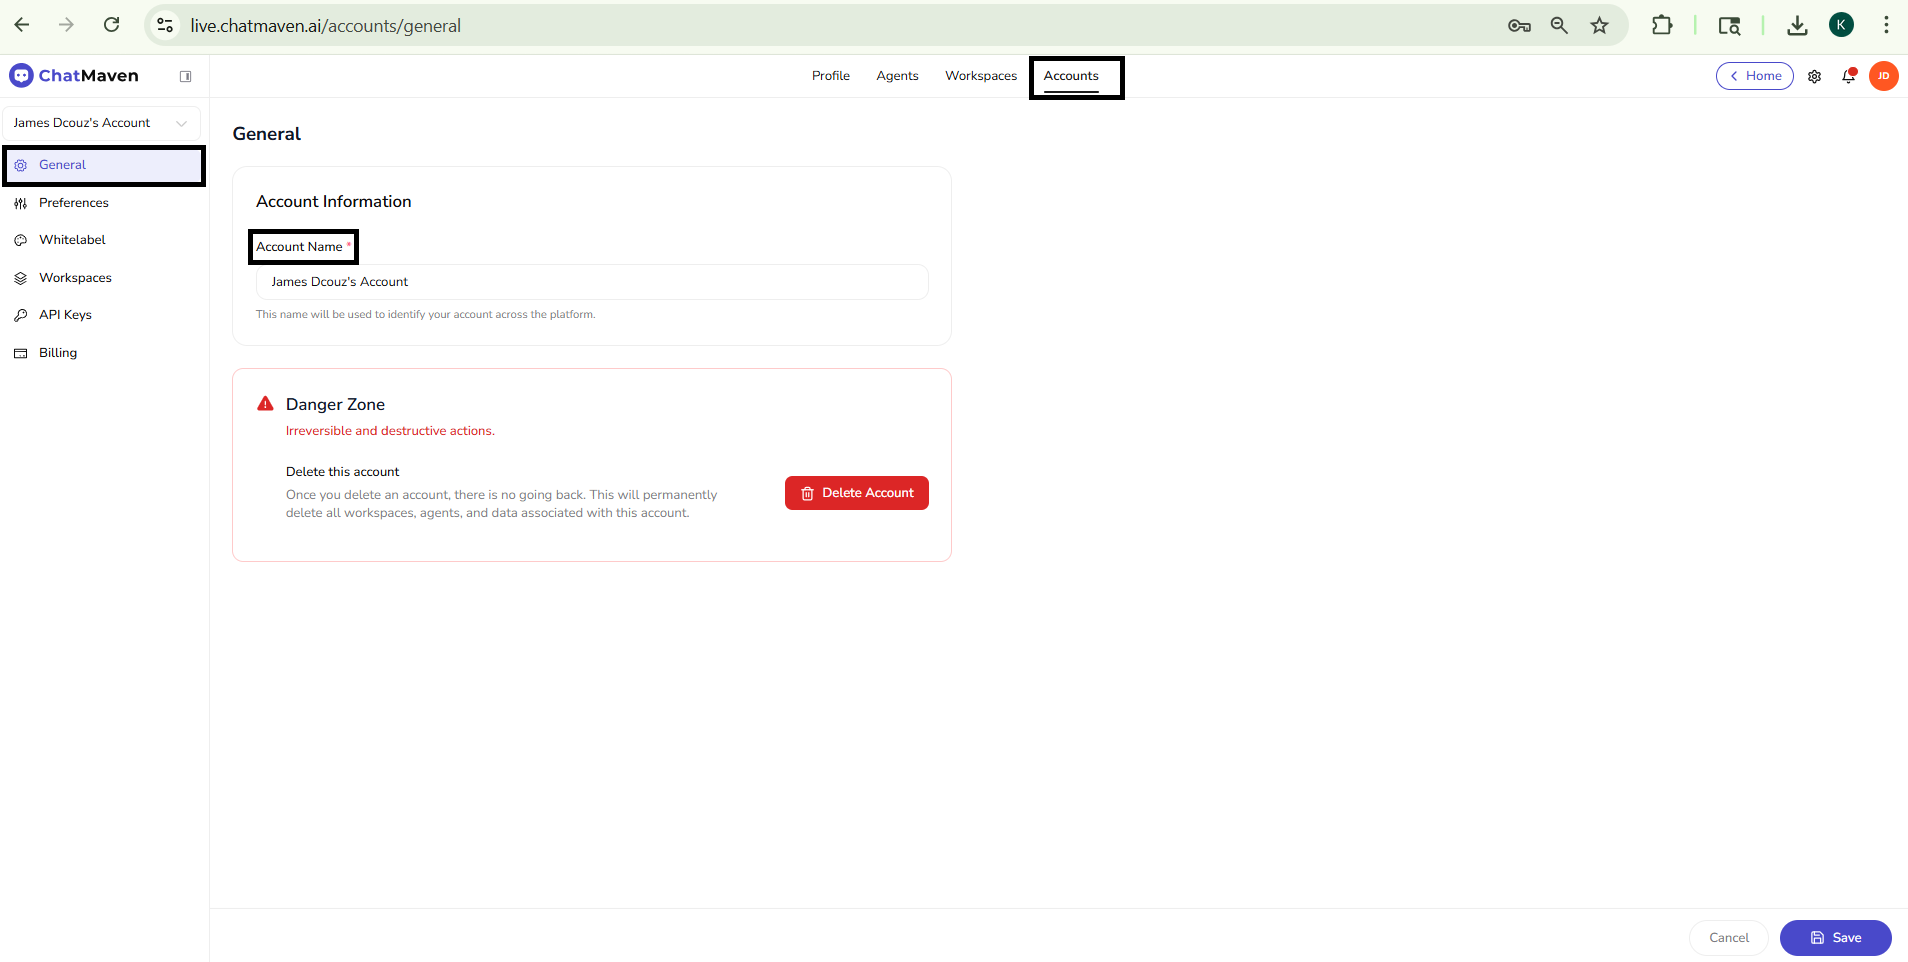Click the settings gear near the avatar

pos(1816,76)
